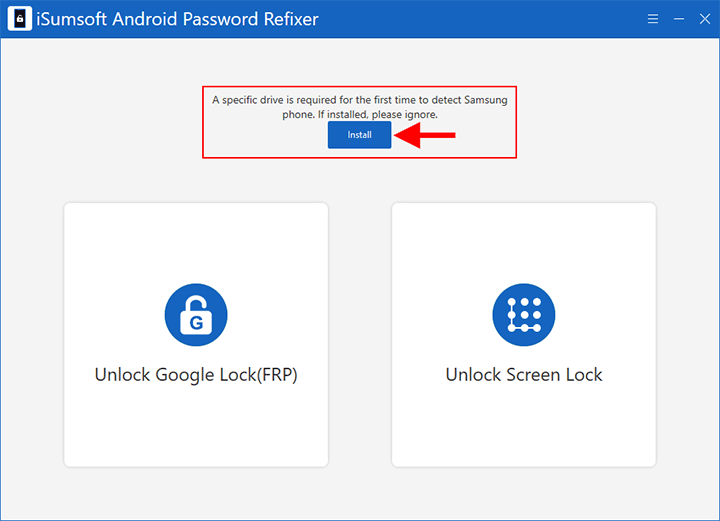Viewport: 720px width, 521px height.
Task: Click the Google padlock icon
Action: pos(196,315)
